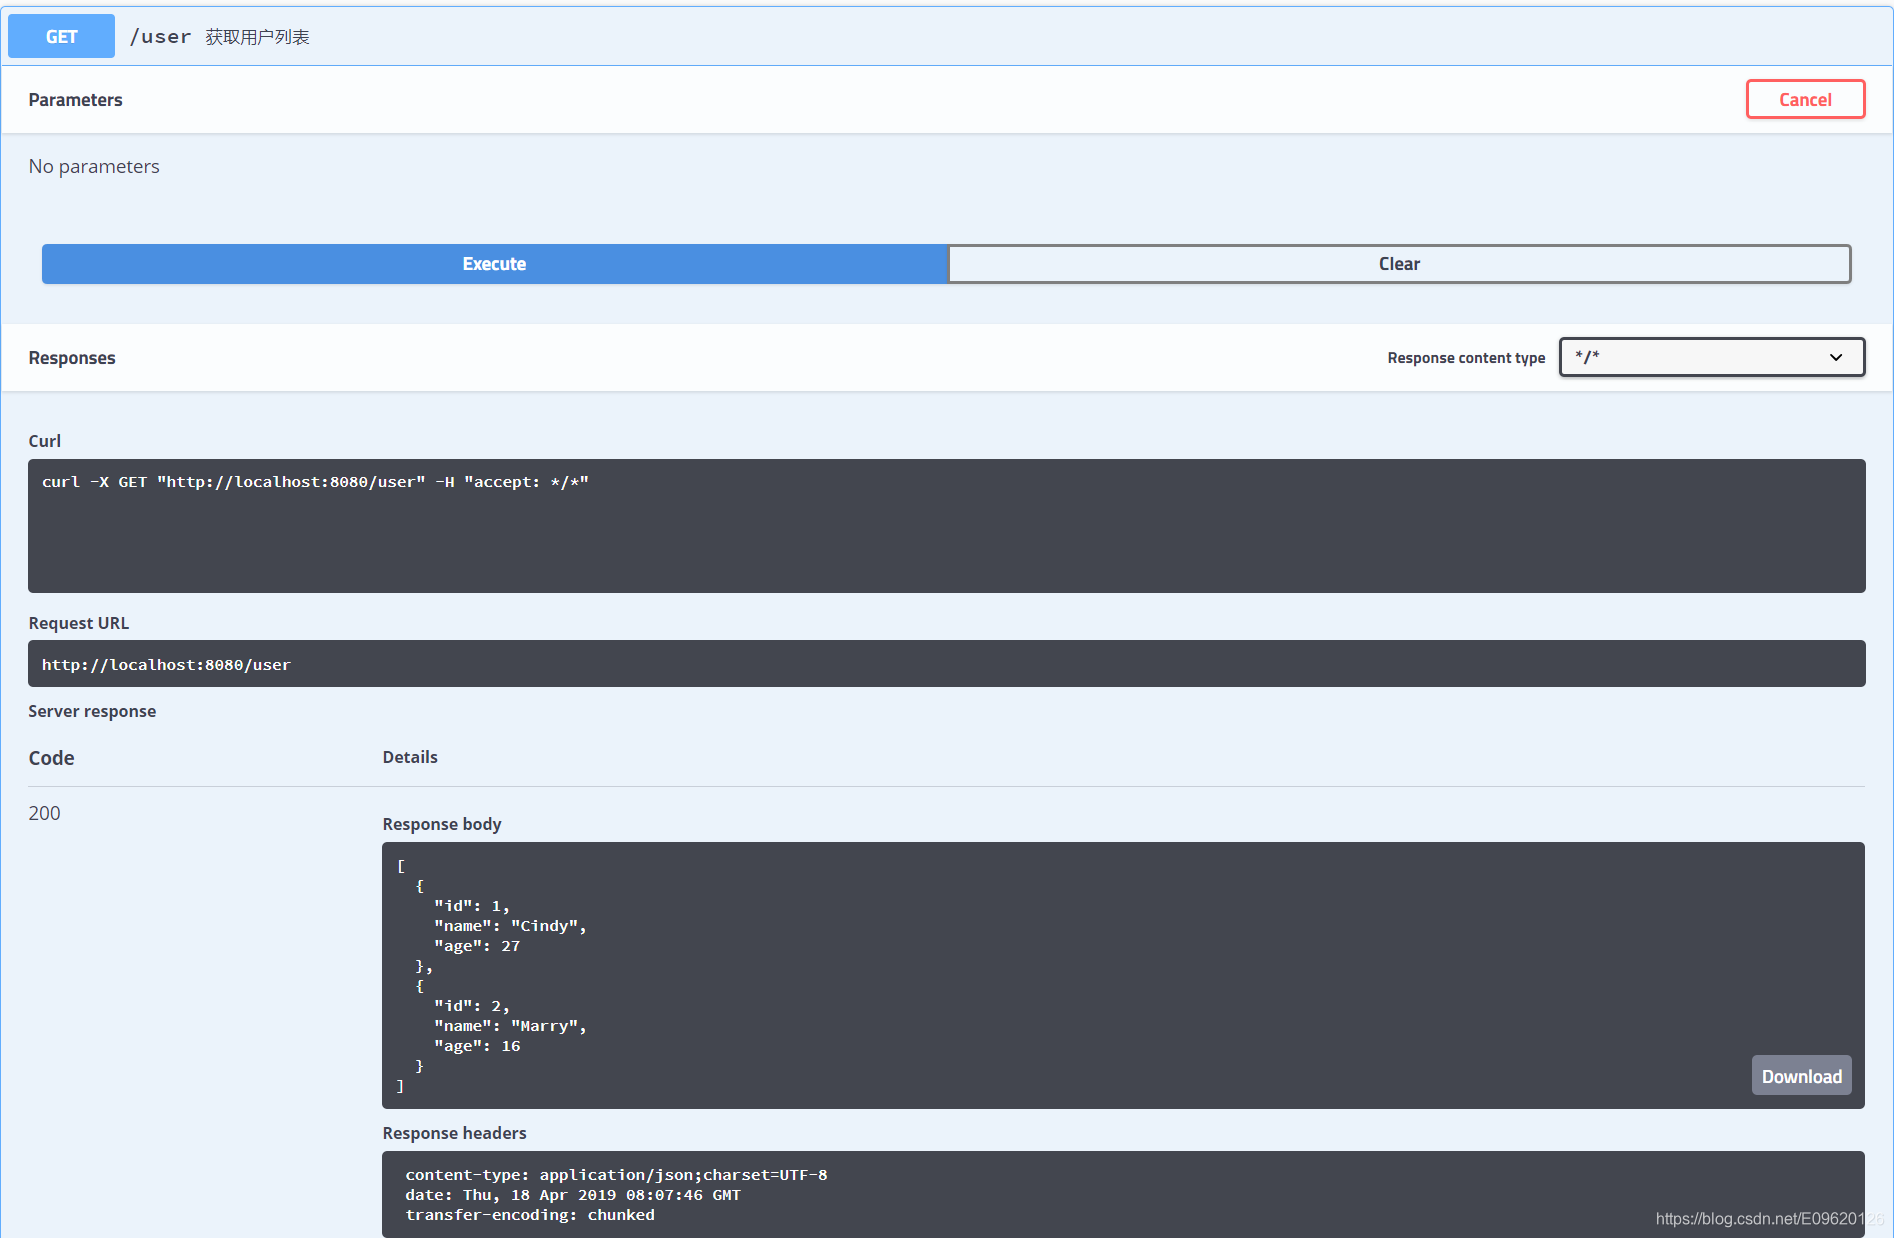
Task: Select the Request URL http://localhost:8080/user text
Action: tap(166, 665)
